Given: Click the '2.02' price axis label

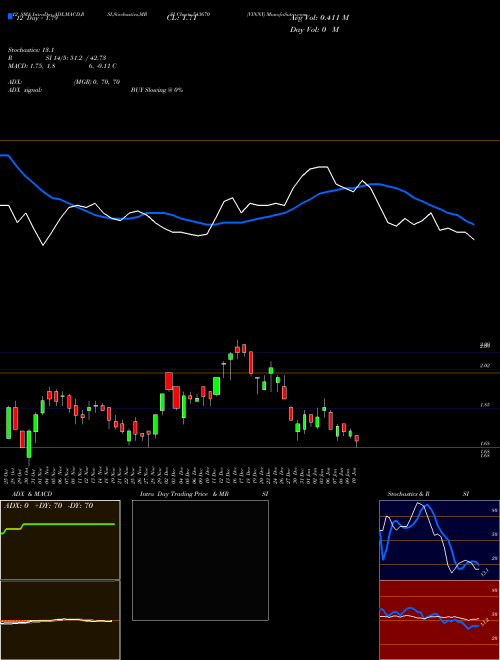Looking at the screenshot, I should pos(485,366).
